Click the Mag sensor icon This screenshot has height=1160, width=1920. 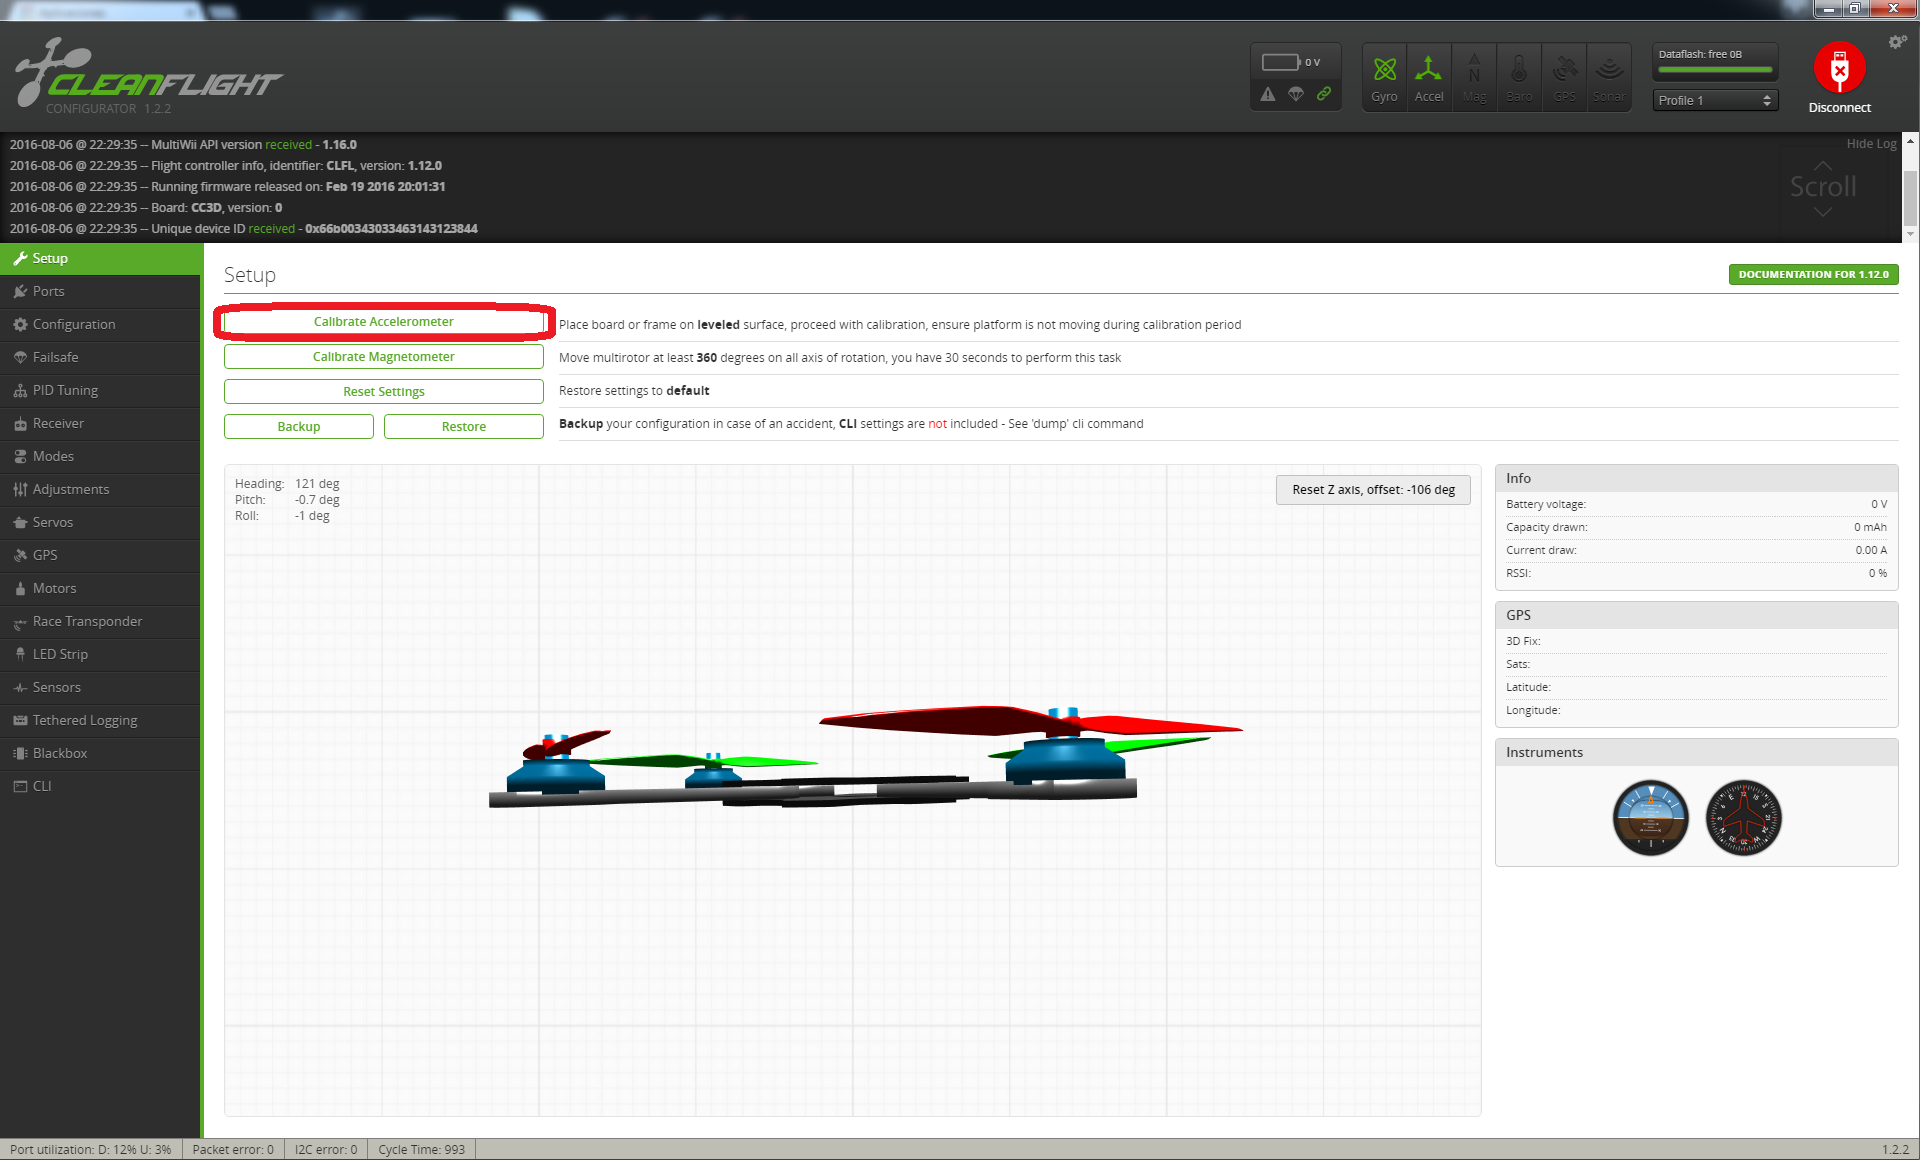point(1474,76)
